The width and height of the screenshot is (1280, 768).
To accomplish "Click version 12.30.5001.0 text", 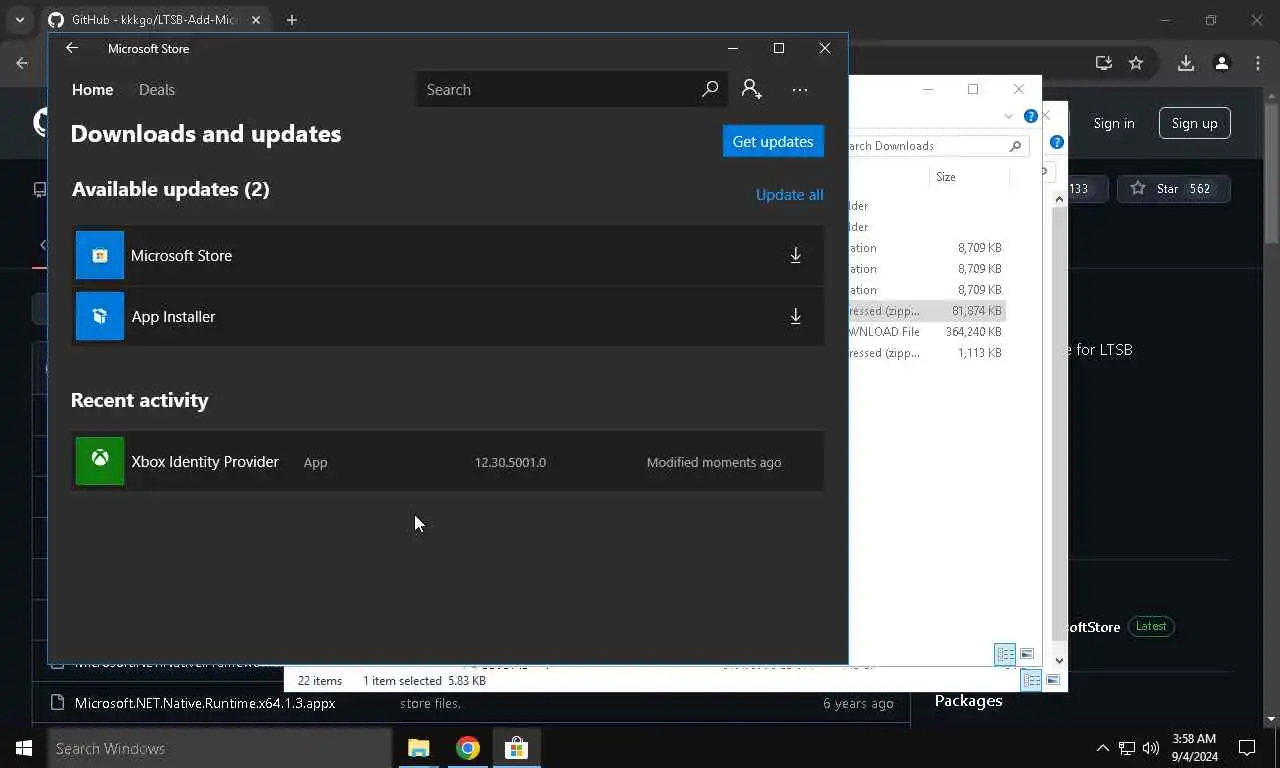I will [x=510, y=462].
